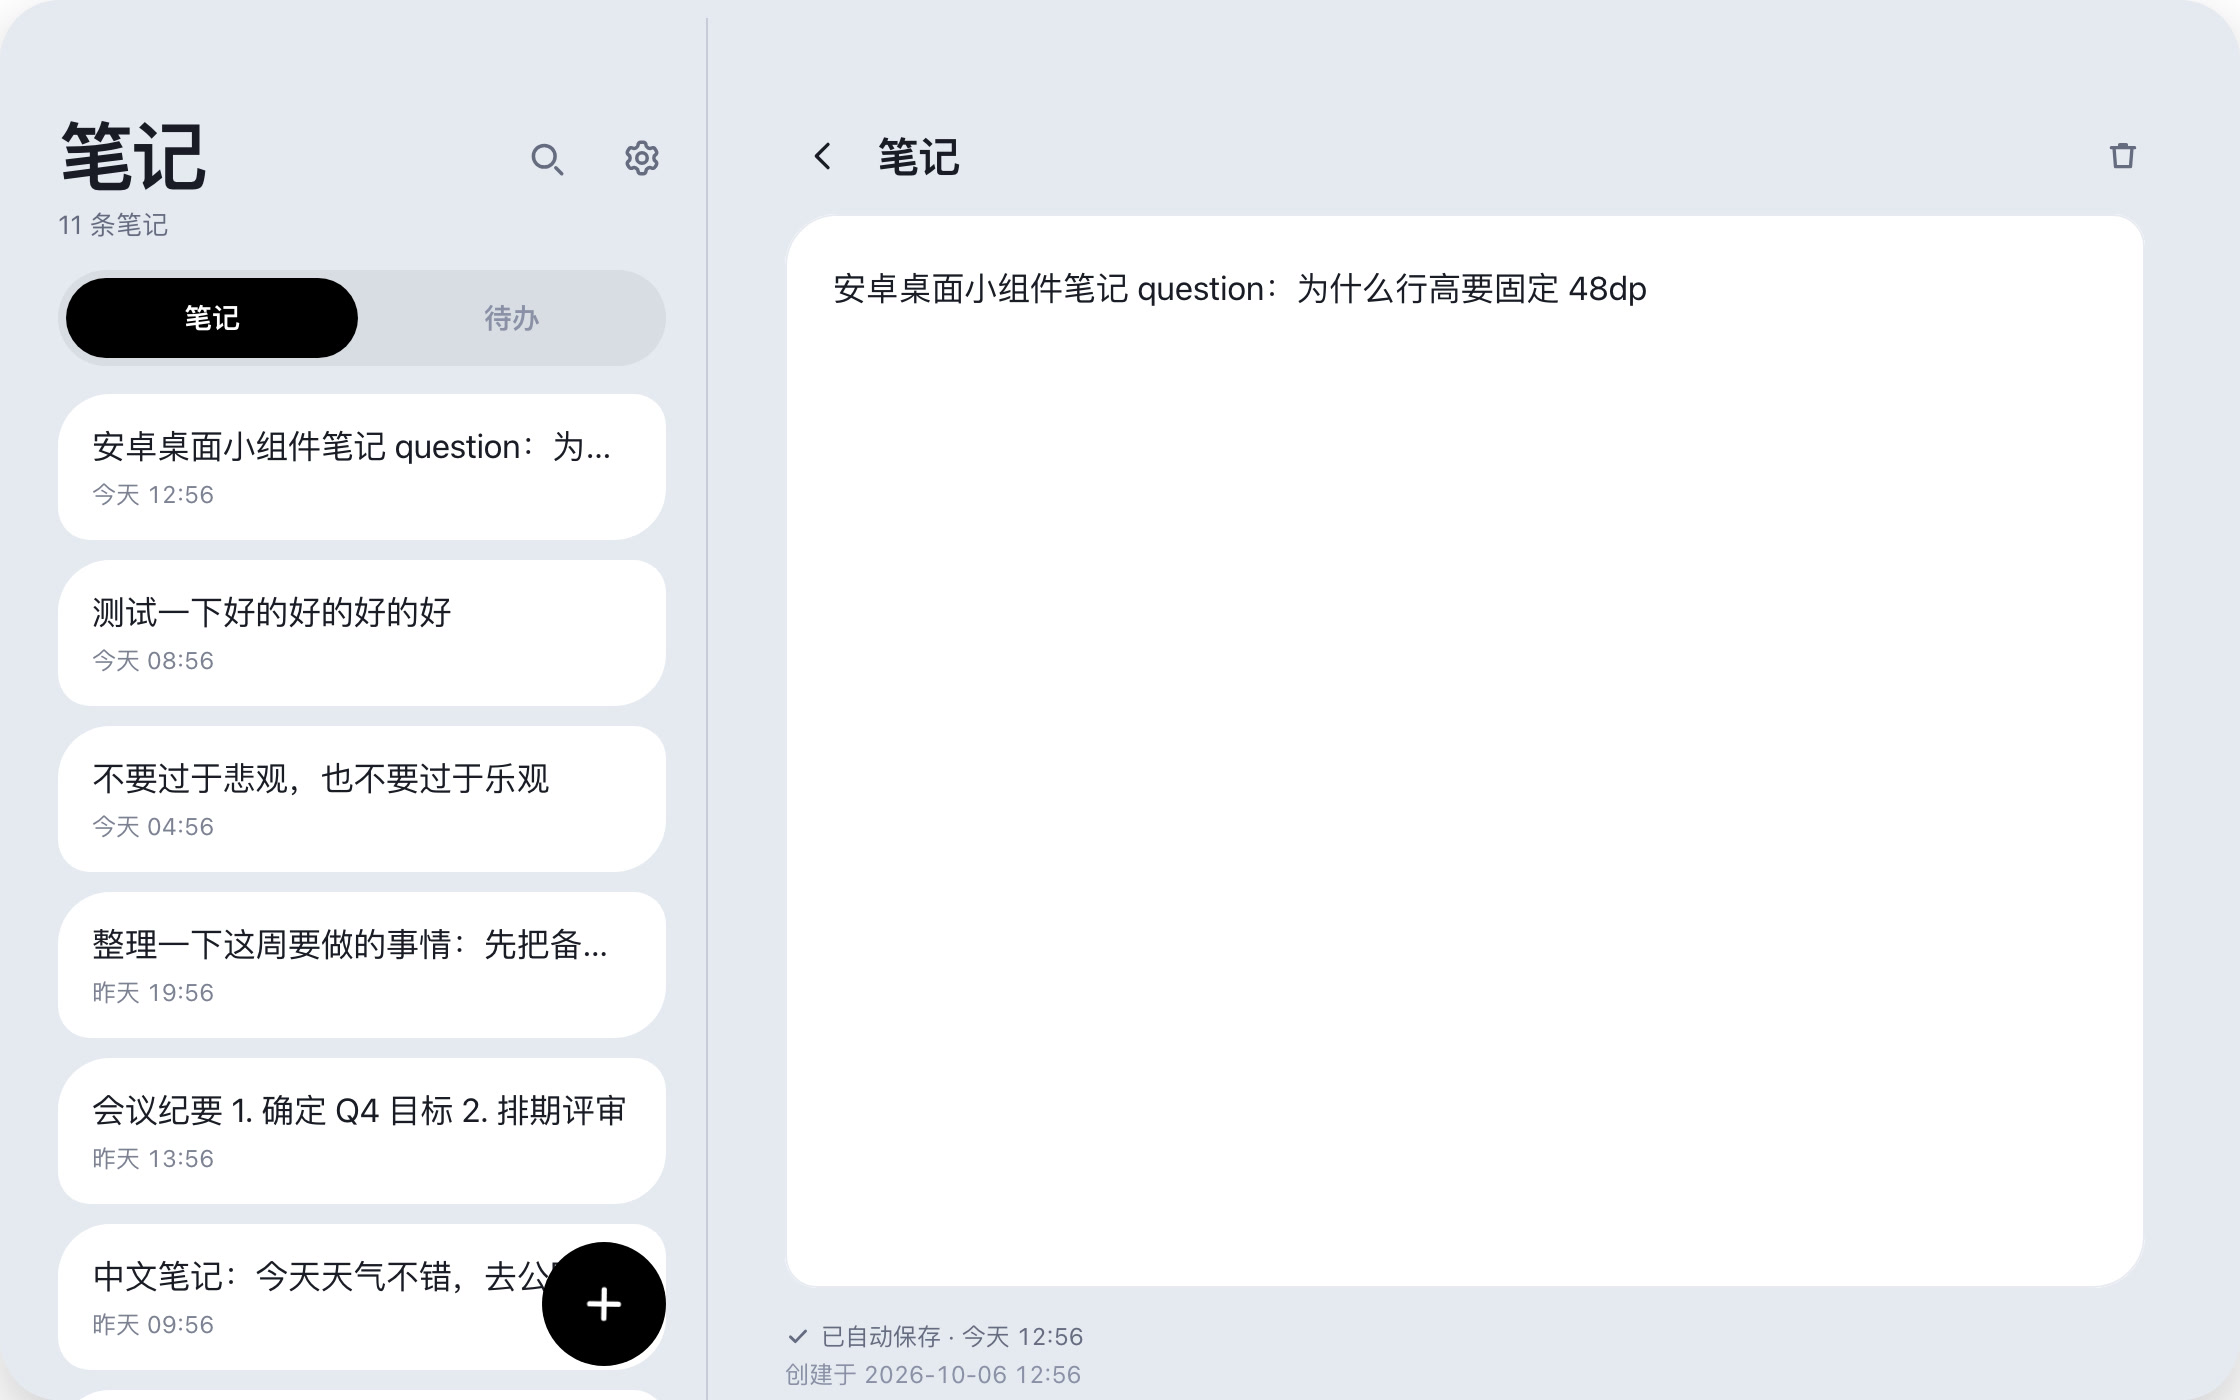Click the 笔记 title in editor header

click(919, 157)
